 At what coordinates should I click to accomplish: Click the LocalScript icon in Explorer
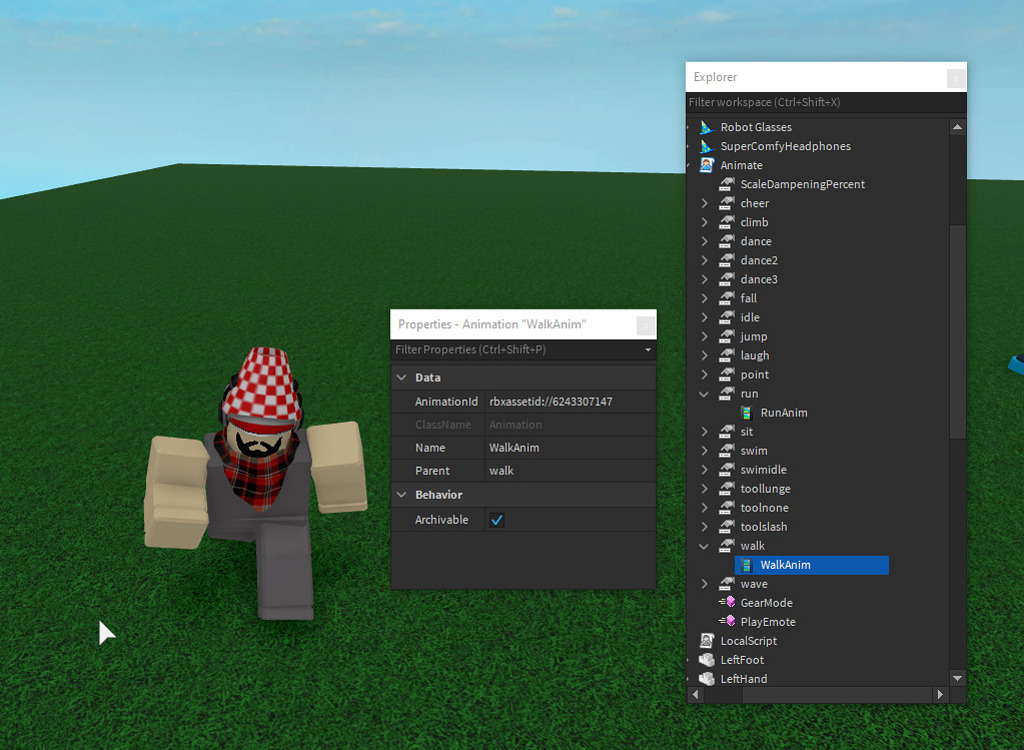tap(707, 641)
